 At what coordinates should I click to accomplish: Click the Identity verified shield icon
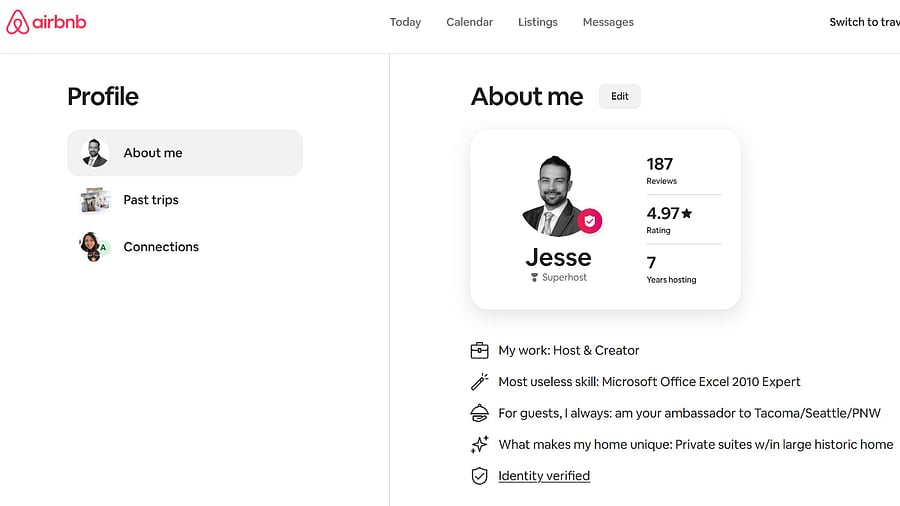[479, 476]
